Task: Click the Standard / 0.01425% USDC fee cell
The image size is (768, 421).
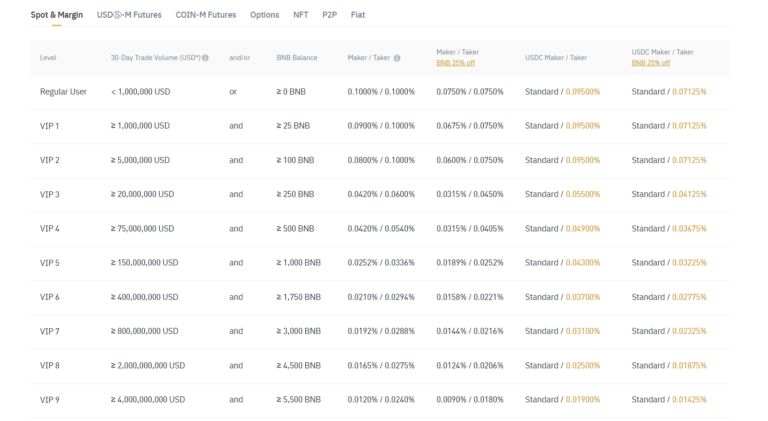Action: pyautogui.click(x=669, y=400)
